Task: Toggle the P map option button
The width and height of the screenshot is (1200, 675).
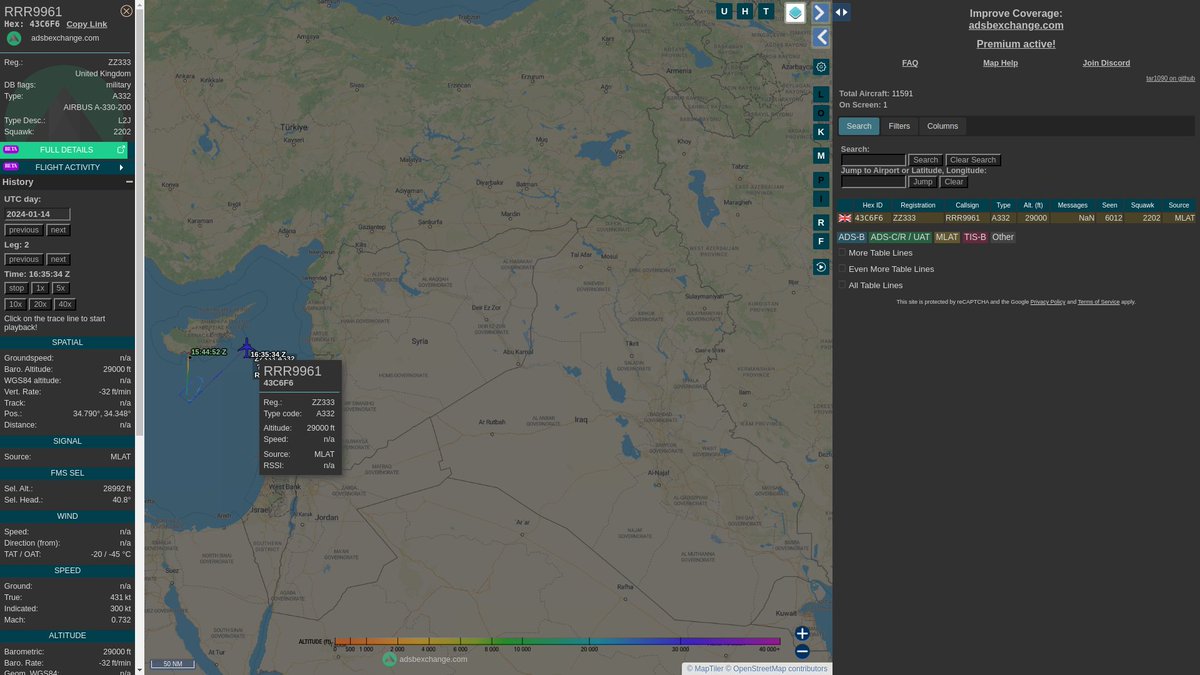Action: (x=821, y=180)
